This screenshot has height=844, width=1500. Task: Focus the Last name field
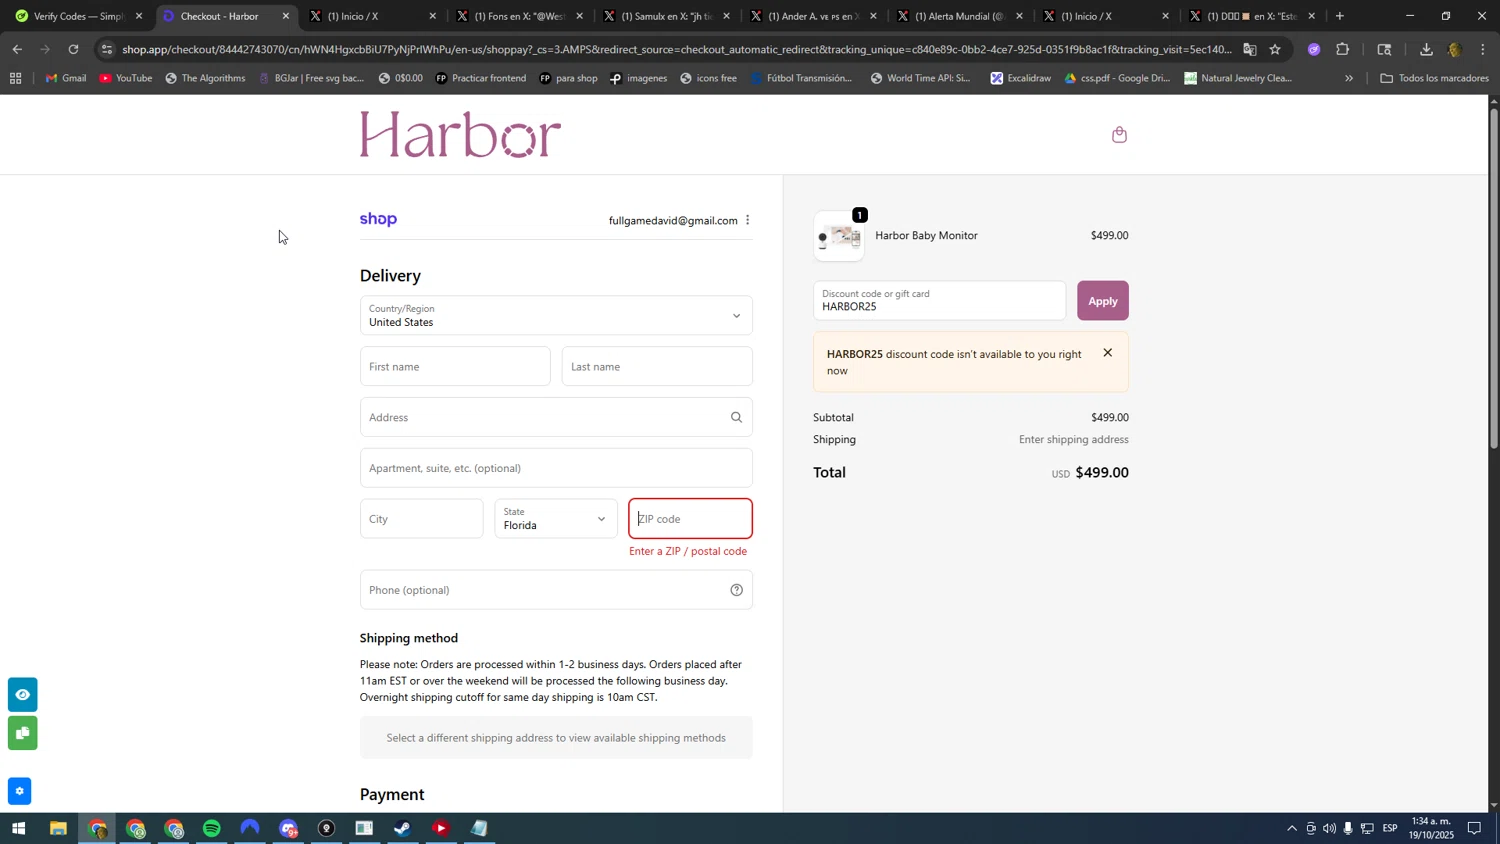tap(657, 366)
